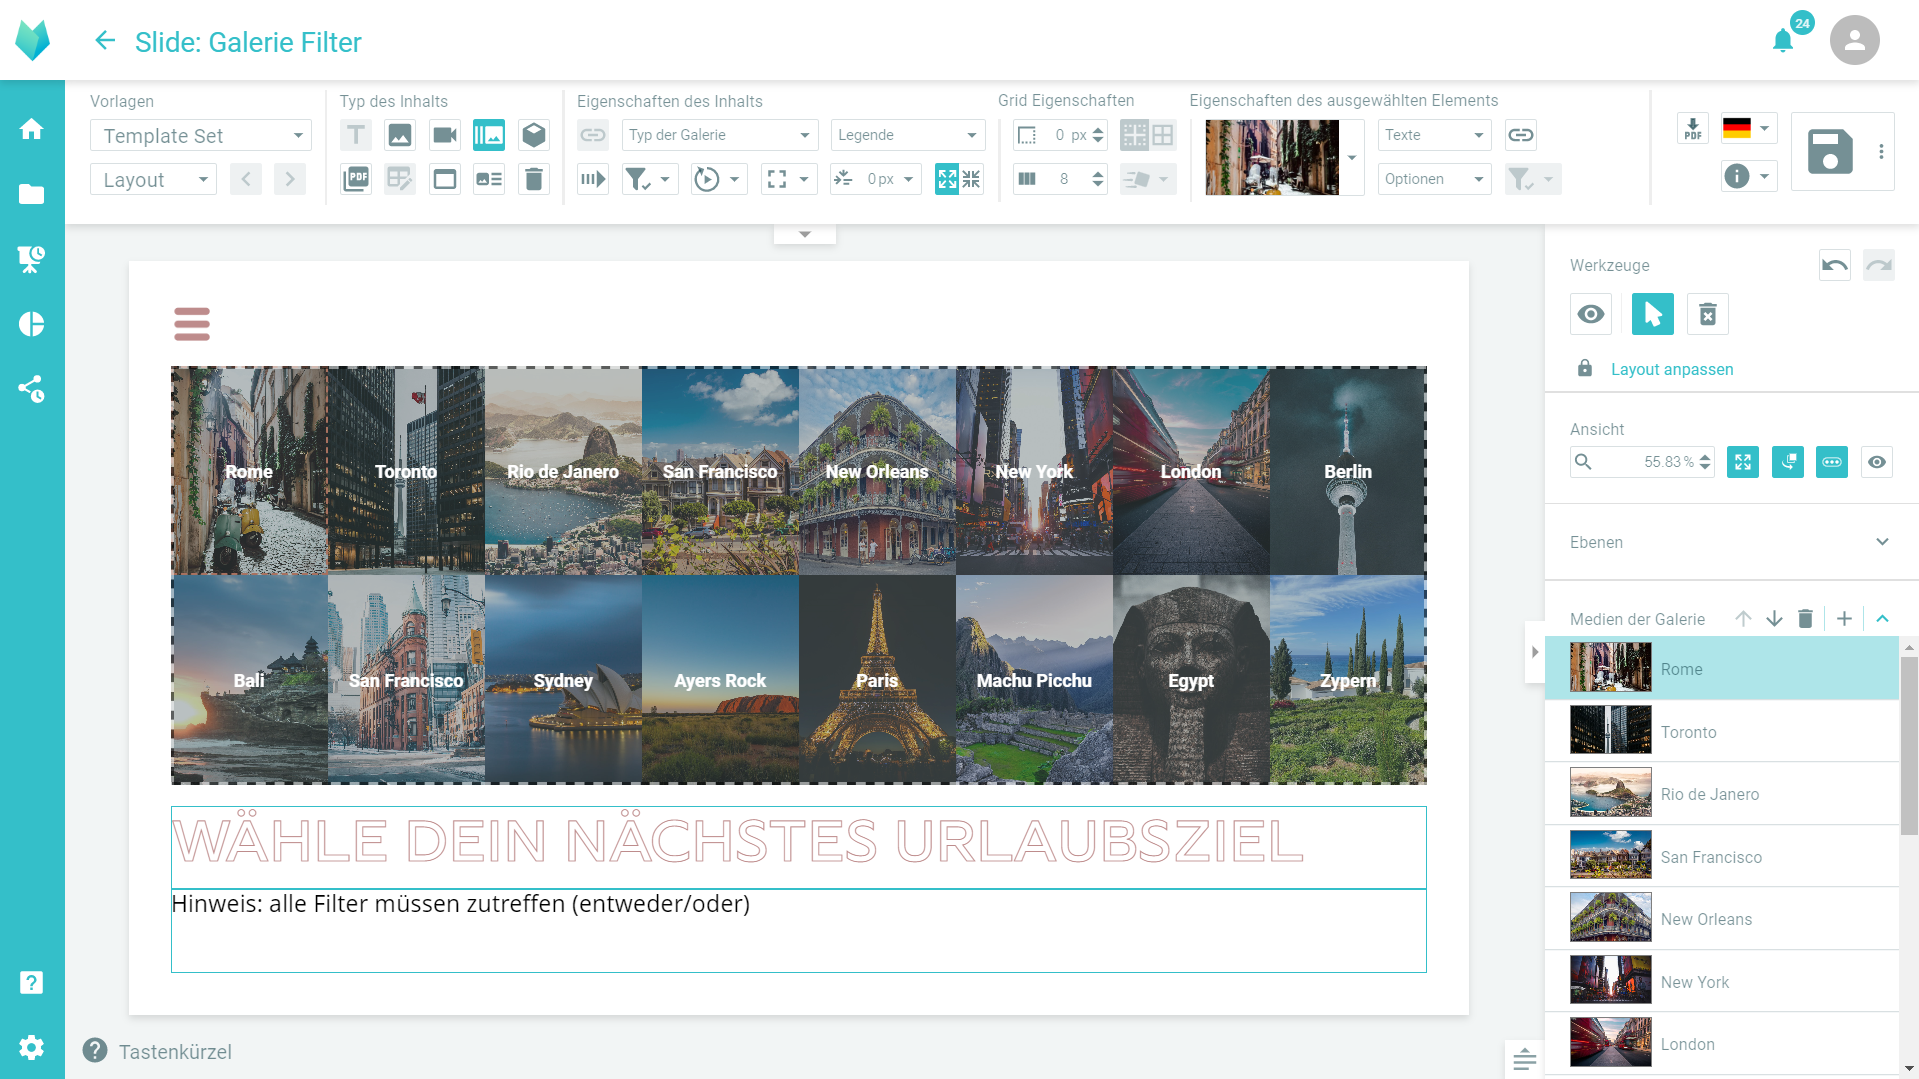Click the zoom percentage input field

[x=1641, y=462]
